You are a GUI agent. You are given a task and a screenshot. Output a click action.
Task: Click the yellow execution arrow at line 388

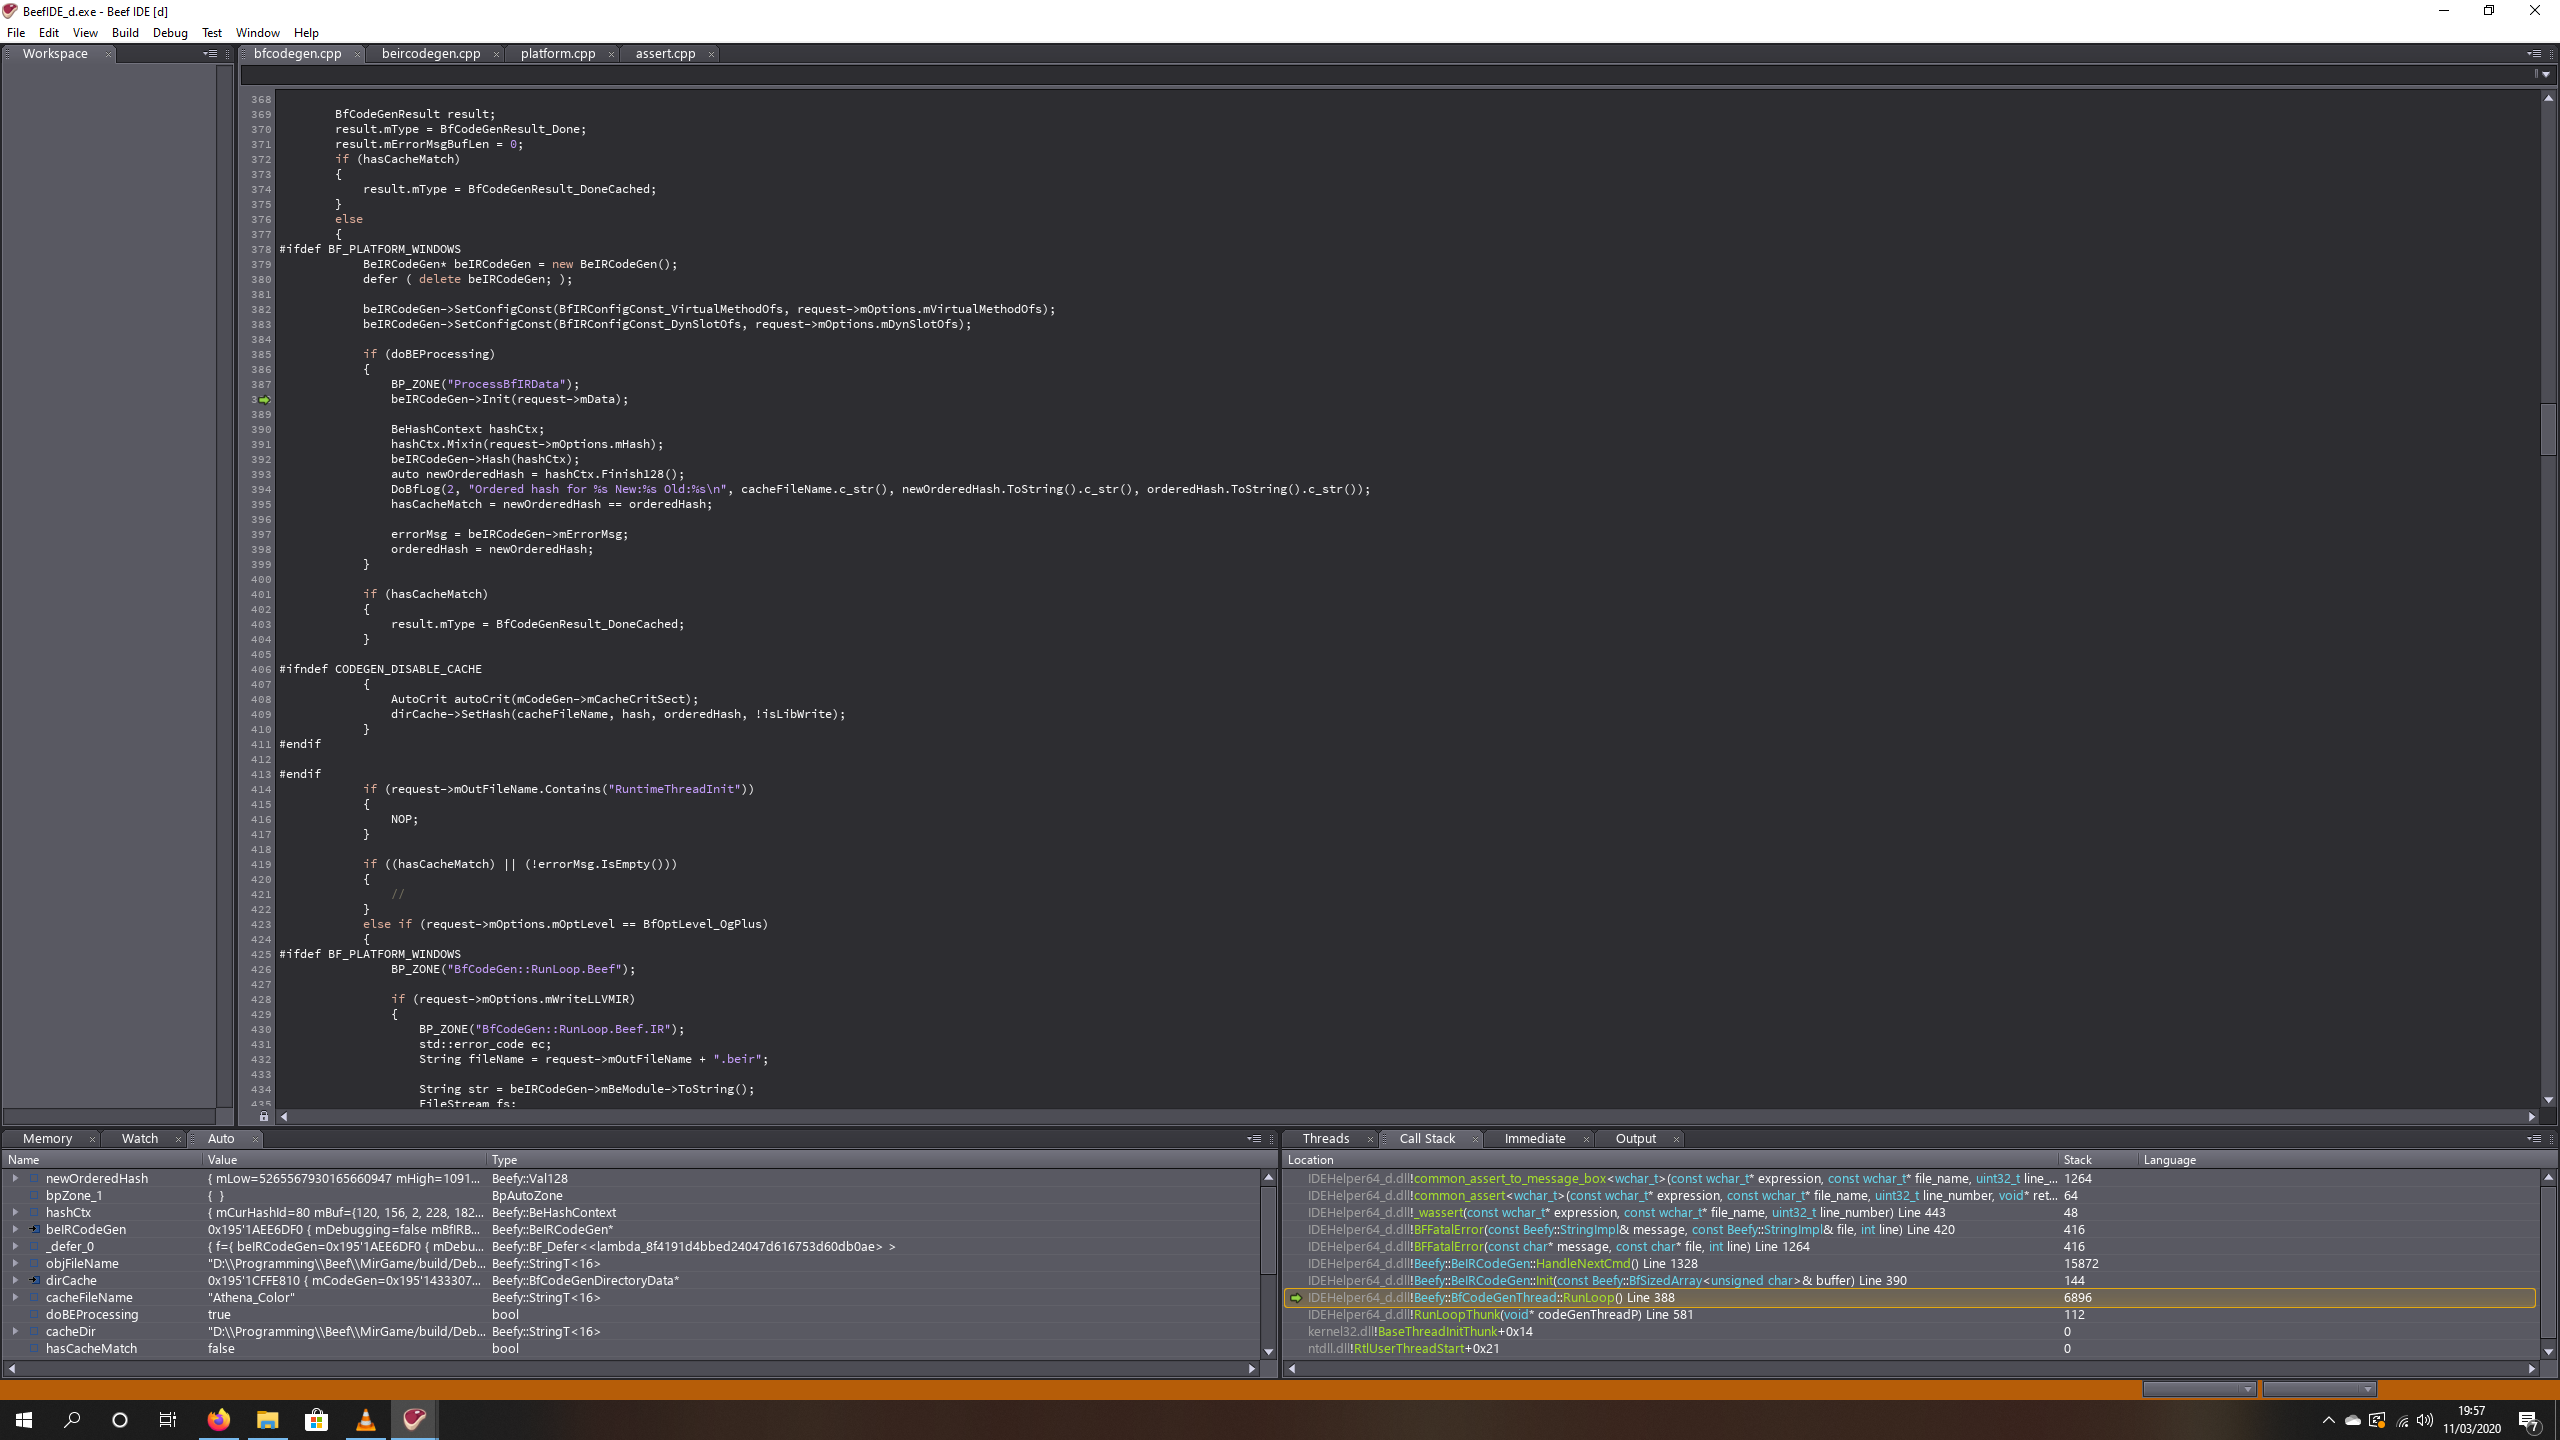point(264,398)
